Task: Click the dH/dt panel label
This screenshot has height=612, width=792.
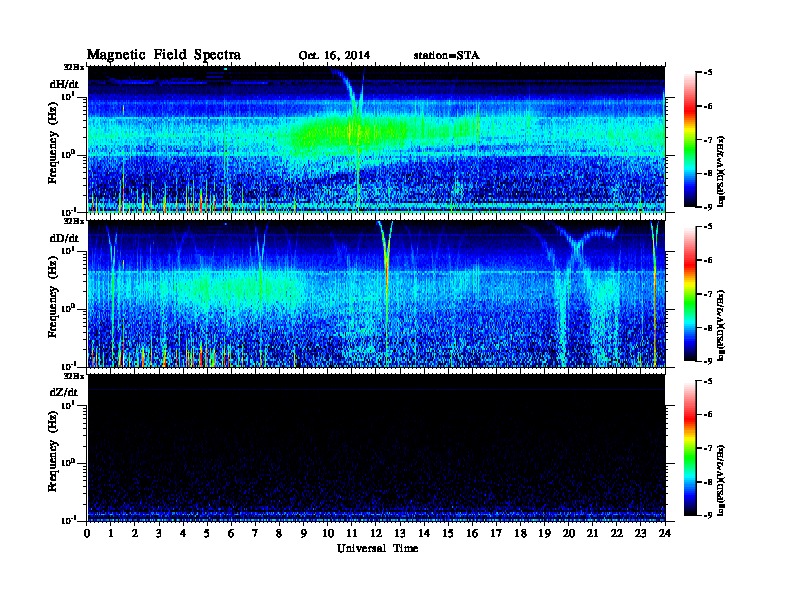Action: 64,84
